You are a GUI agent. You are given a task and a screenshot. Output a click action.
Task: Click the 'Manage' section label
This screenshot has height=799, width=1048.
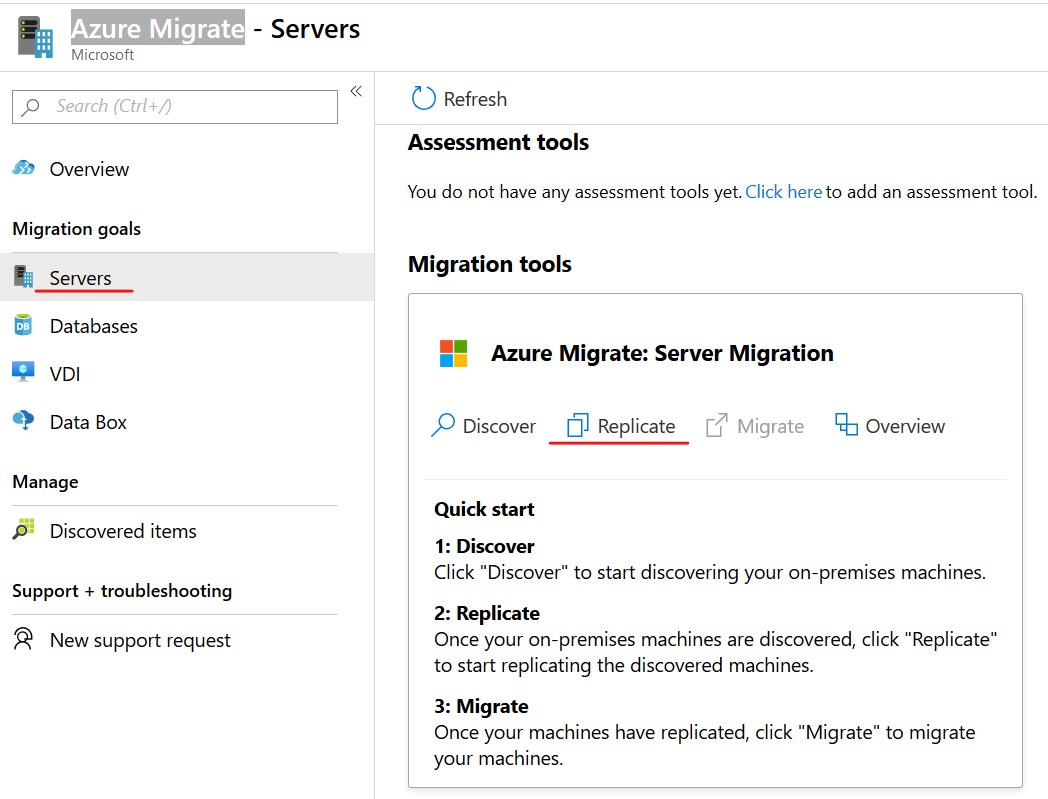(x=45, y=482)
